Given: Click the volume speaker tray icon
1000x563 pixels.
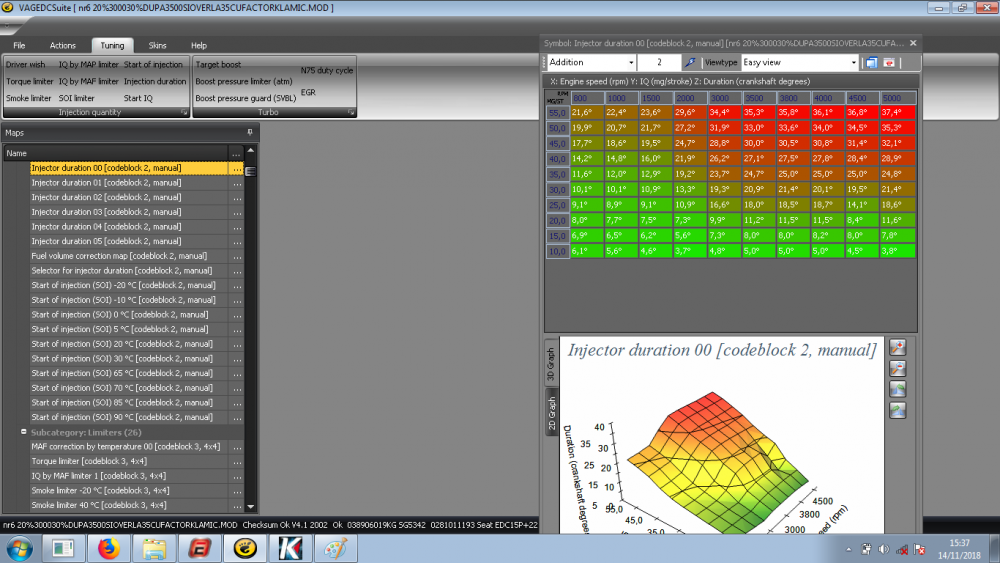Looking at the screenshot, I should click(x=883, y=549).
